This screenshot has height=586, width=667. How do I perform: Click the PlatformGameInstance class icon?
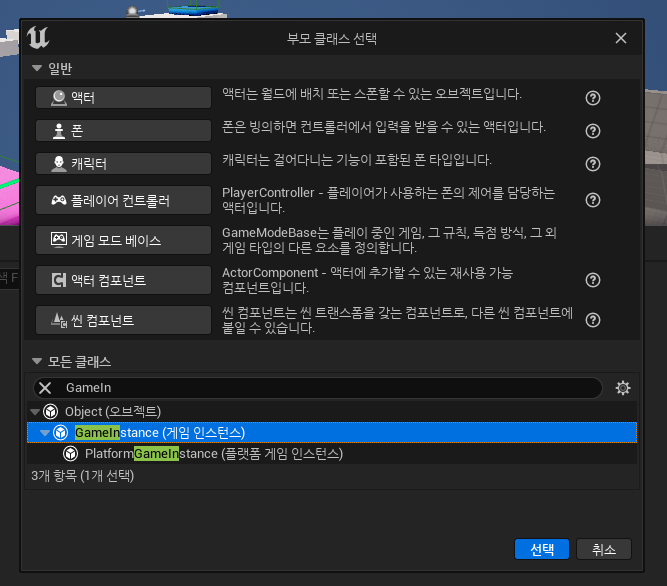71,454
